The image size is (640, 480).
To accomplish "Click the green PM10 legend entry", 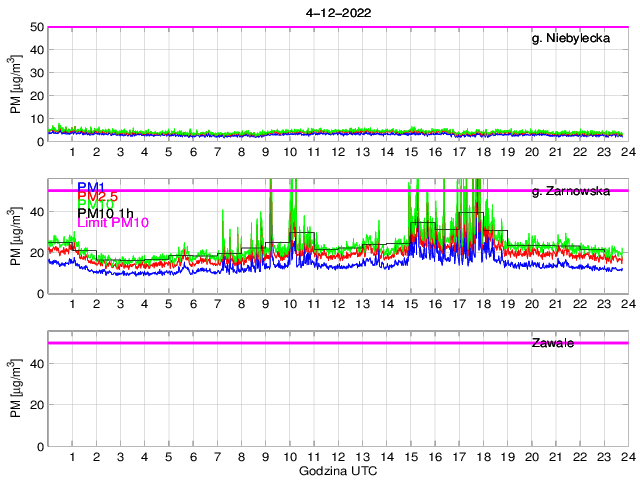I will coord(95,204).
